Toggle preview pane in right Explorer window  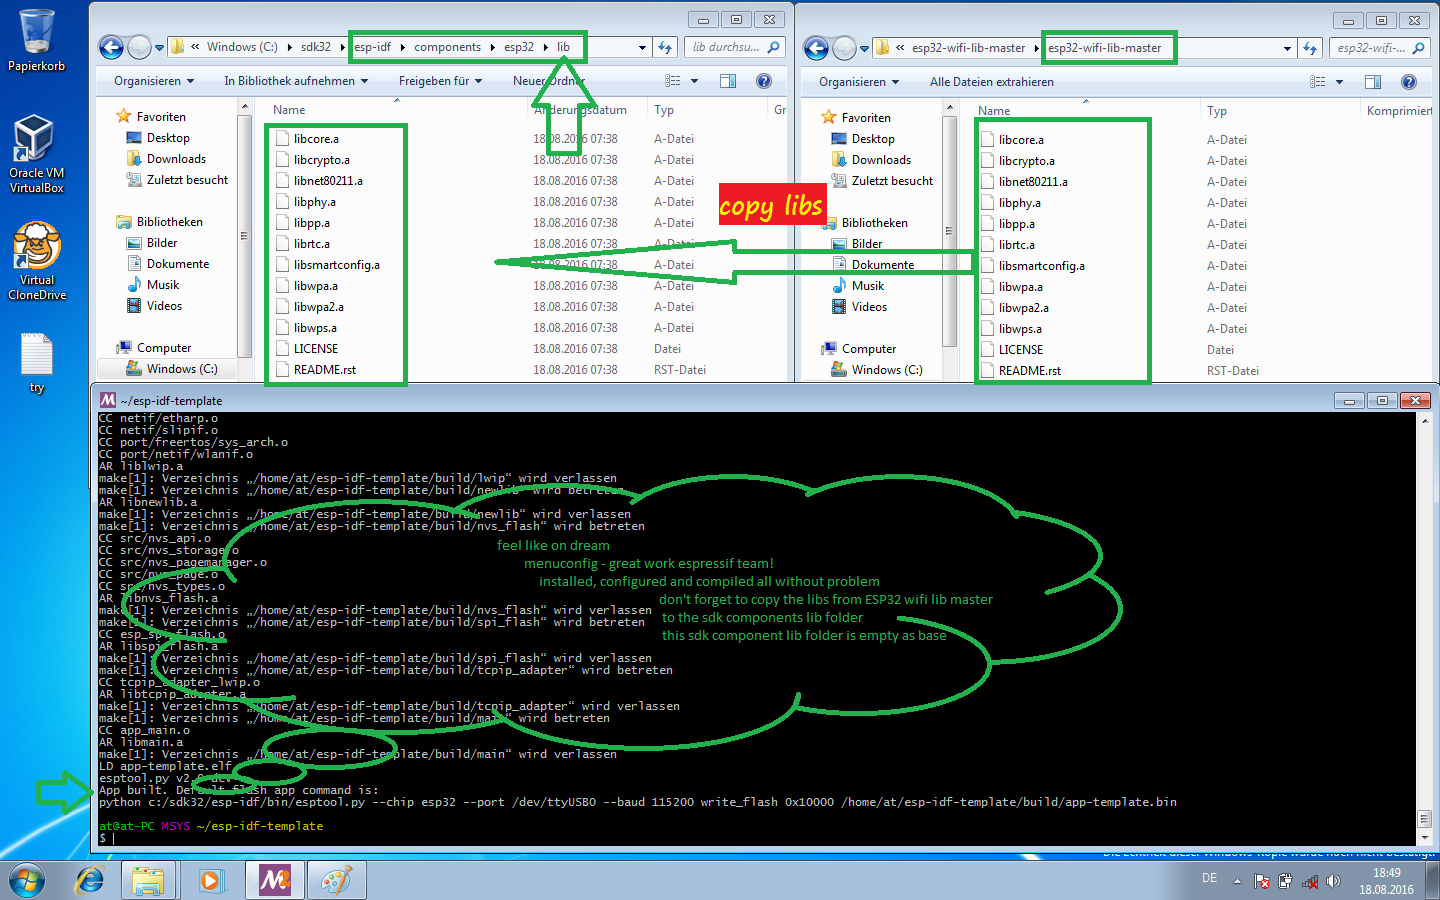[1373, 82]
